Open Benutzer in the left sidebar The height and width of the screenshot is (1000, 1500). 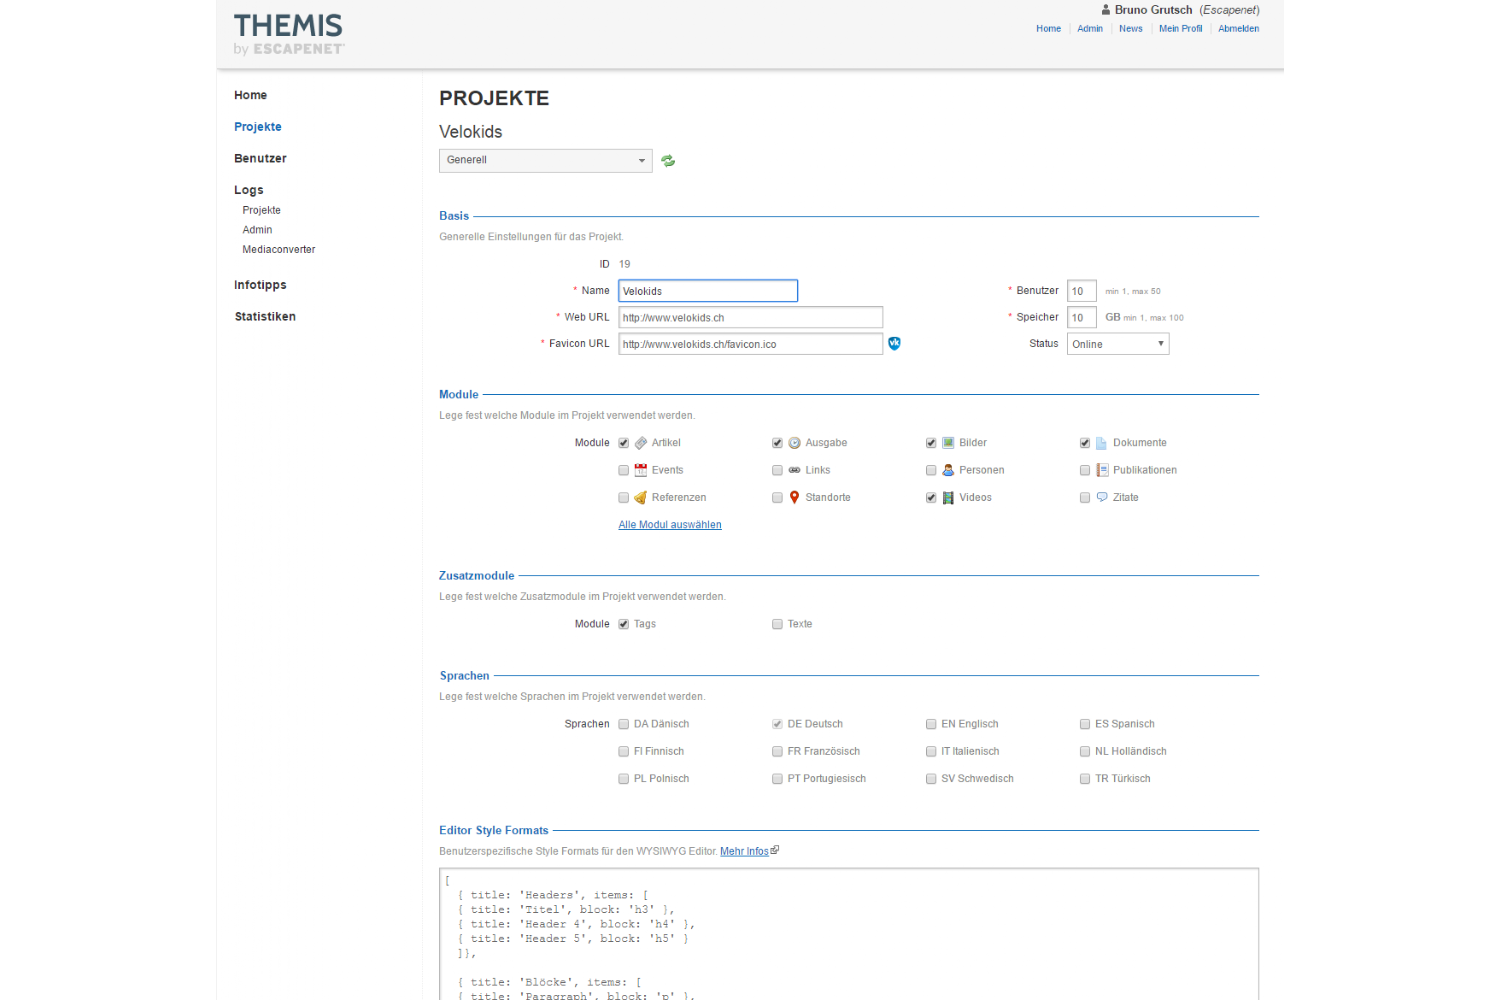(260, 158)
